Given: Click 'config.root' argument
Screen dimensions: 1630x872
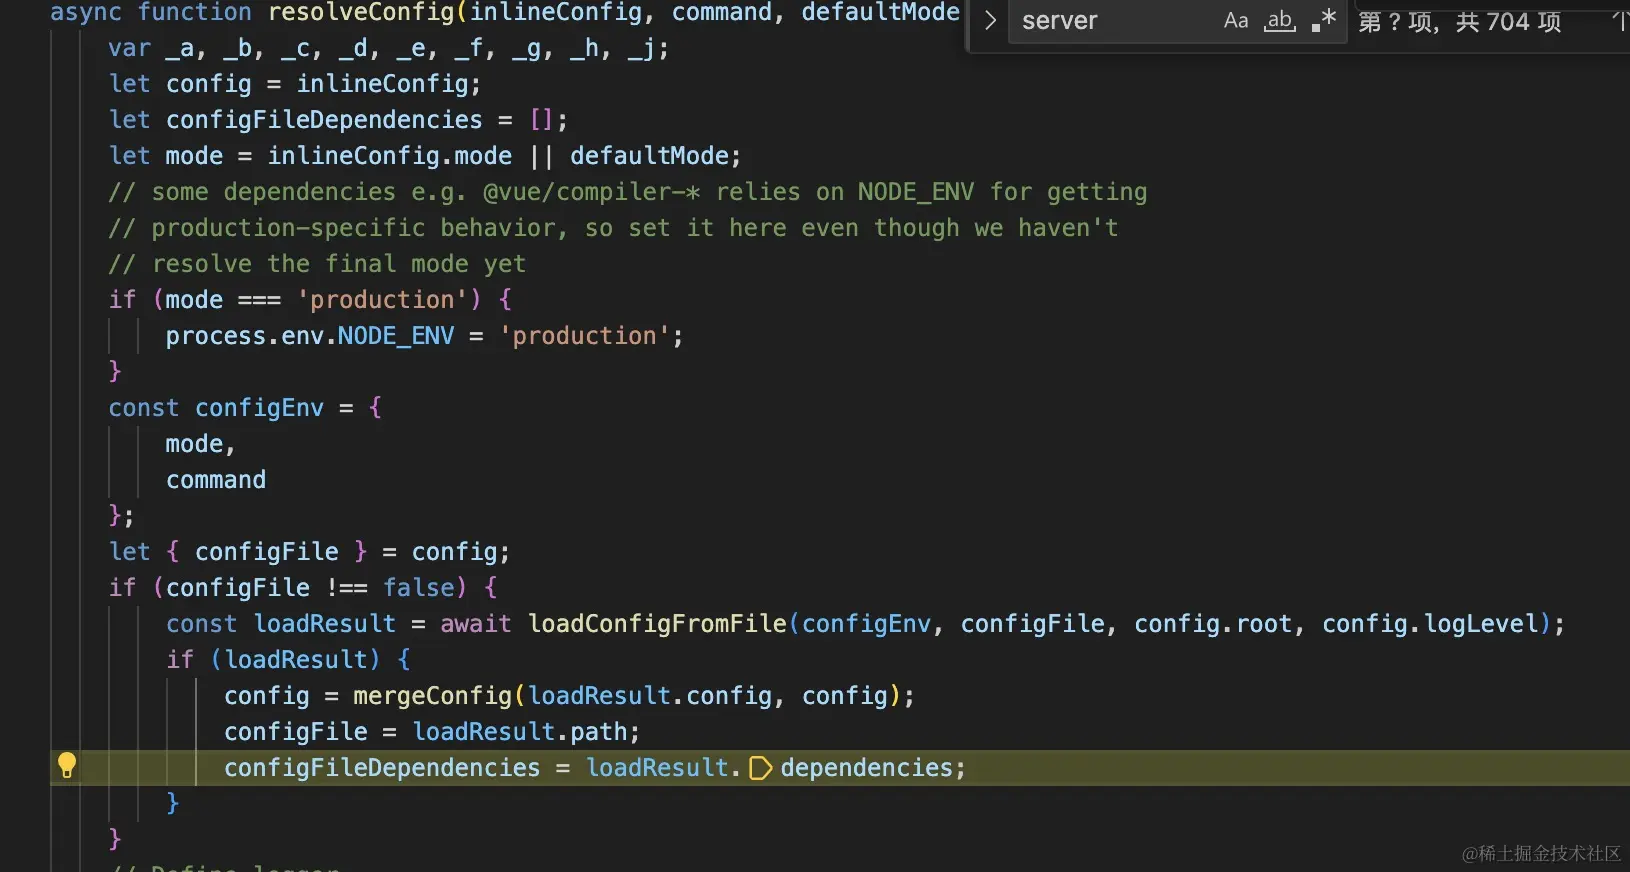Looking at the screenshot, I should pos(1213,624).
